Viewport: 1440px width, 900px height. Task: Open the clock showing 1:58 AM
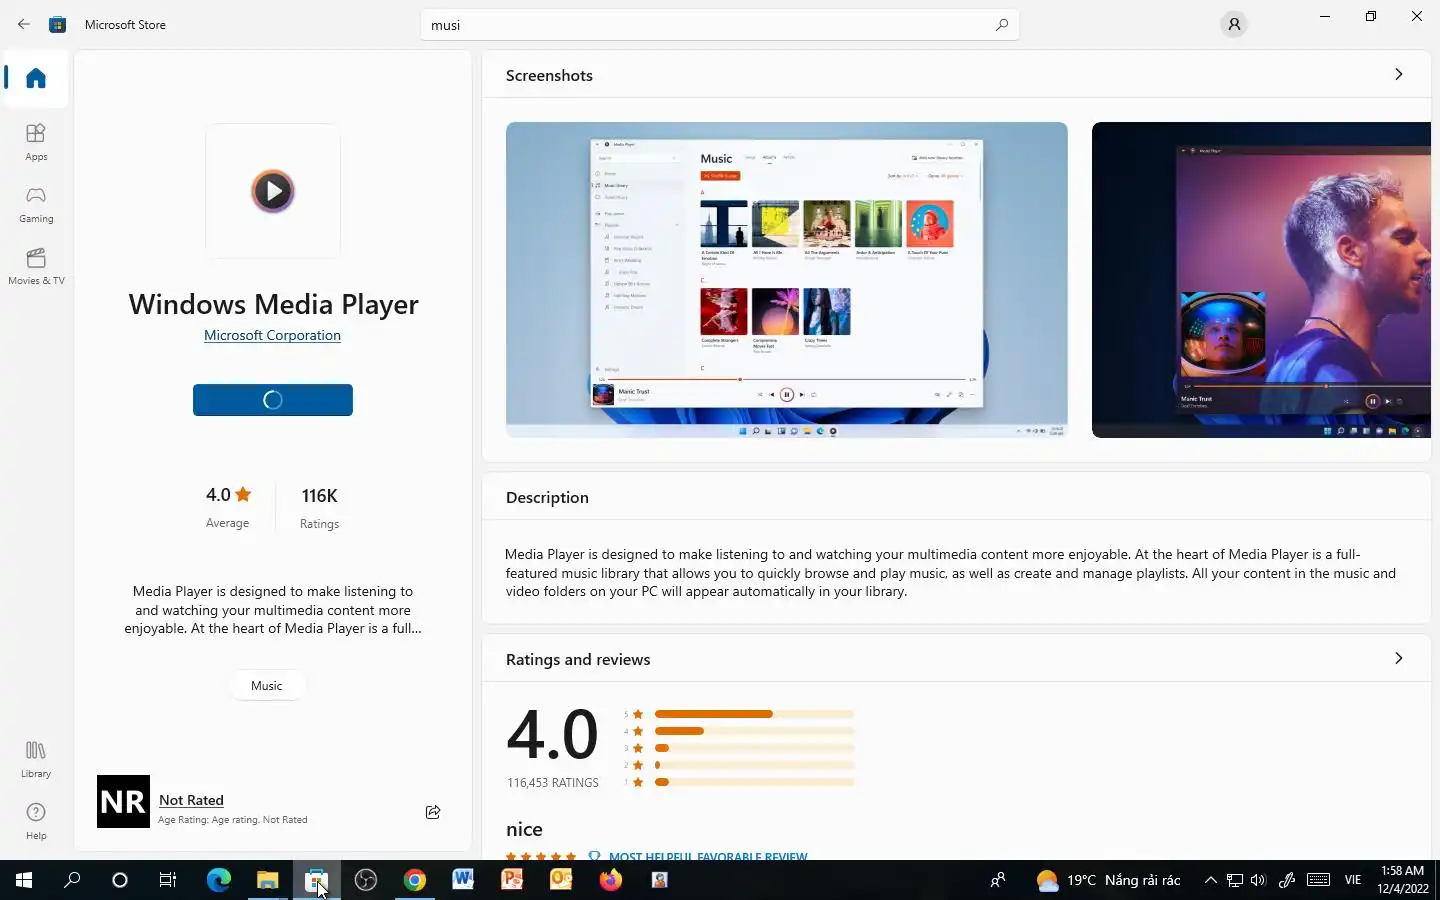(x=1402, y=880)
